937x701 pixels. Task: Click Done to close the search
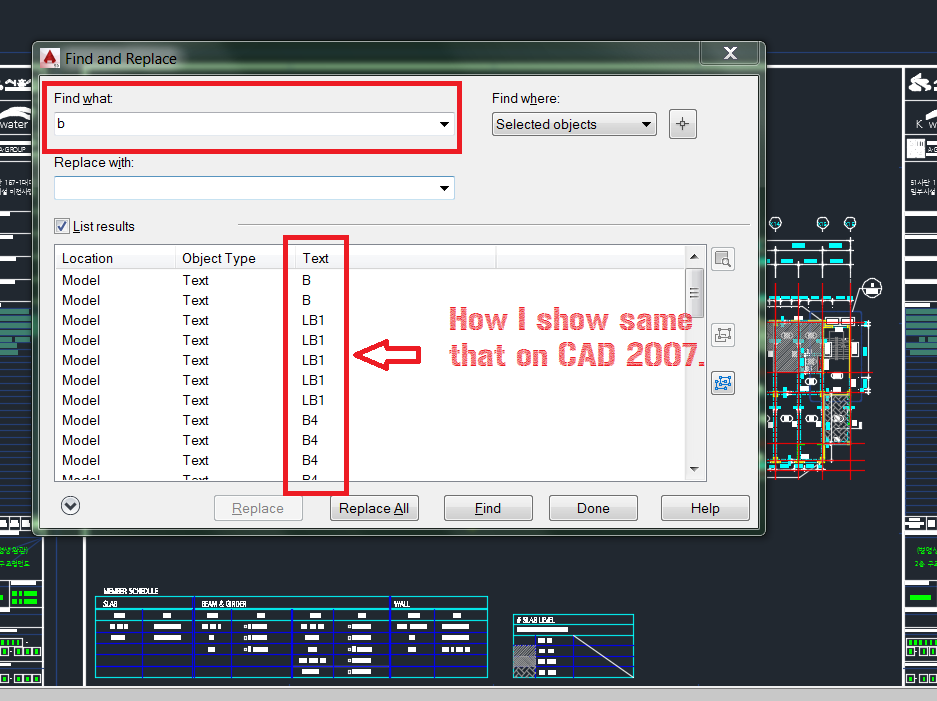pyautogui.click(x=593, y=507)
